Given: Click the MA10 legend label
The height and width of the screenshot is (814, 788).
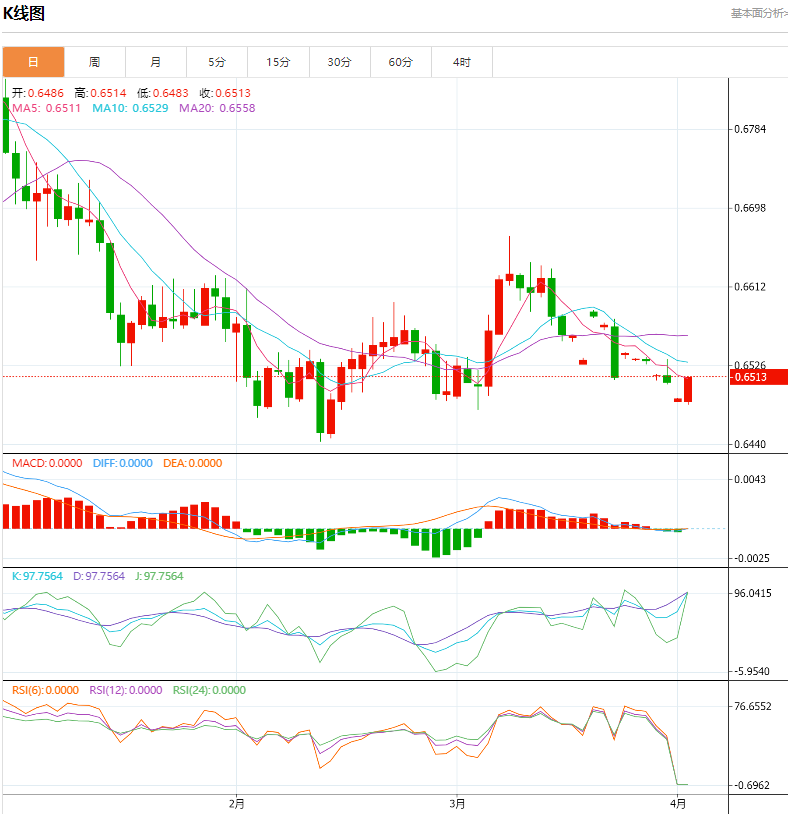Looking at the screenshot, I should click(x=129, y=107).
